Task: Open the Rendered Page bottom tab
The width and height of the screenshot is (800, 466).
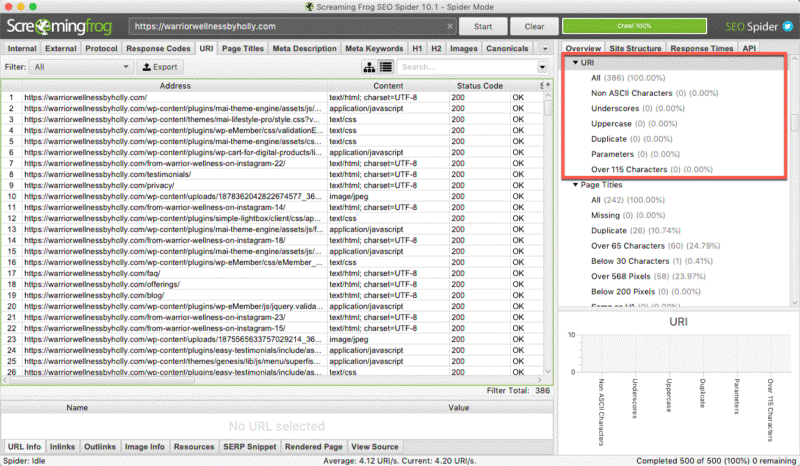Action: tap(314, 447)
